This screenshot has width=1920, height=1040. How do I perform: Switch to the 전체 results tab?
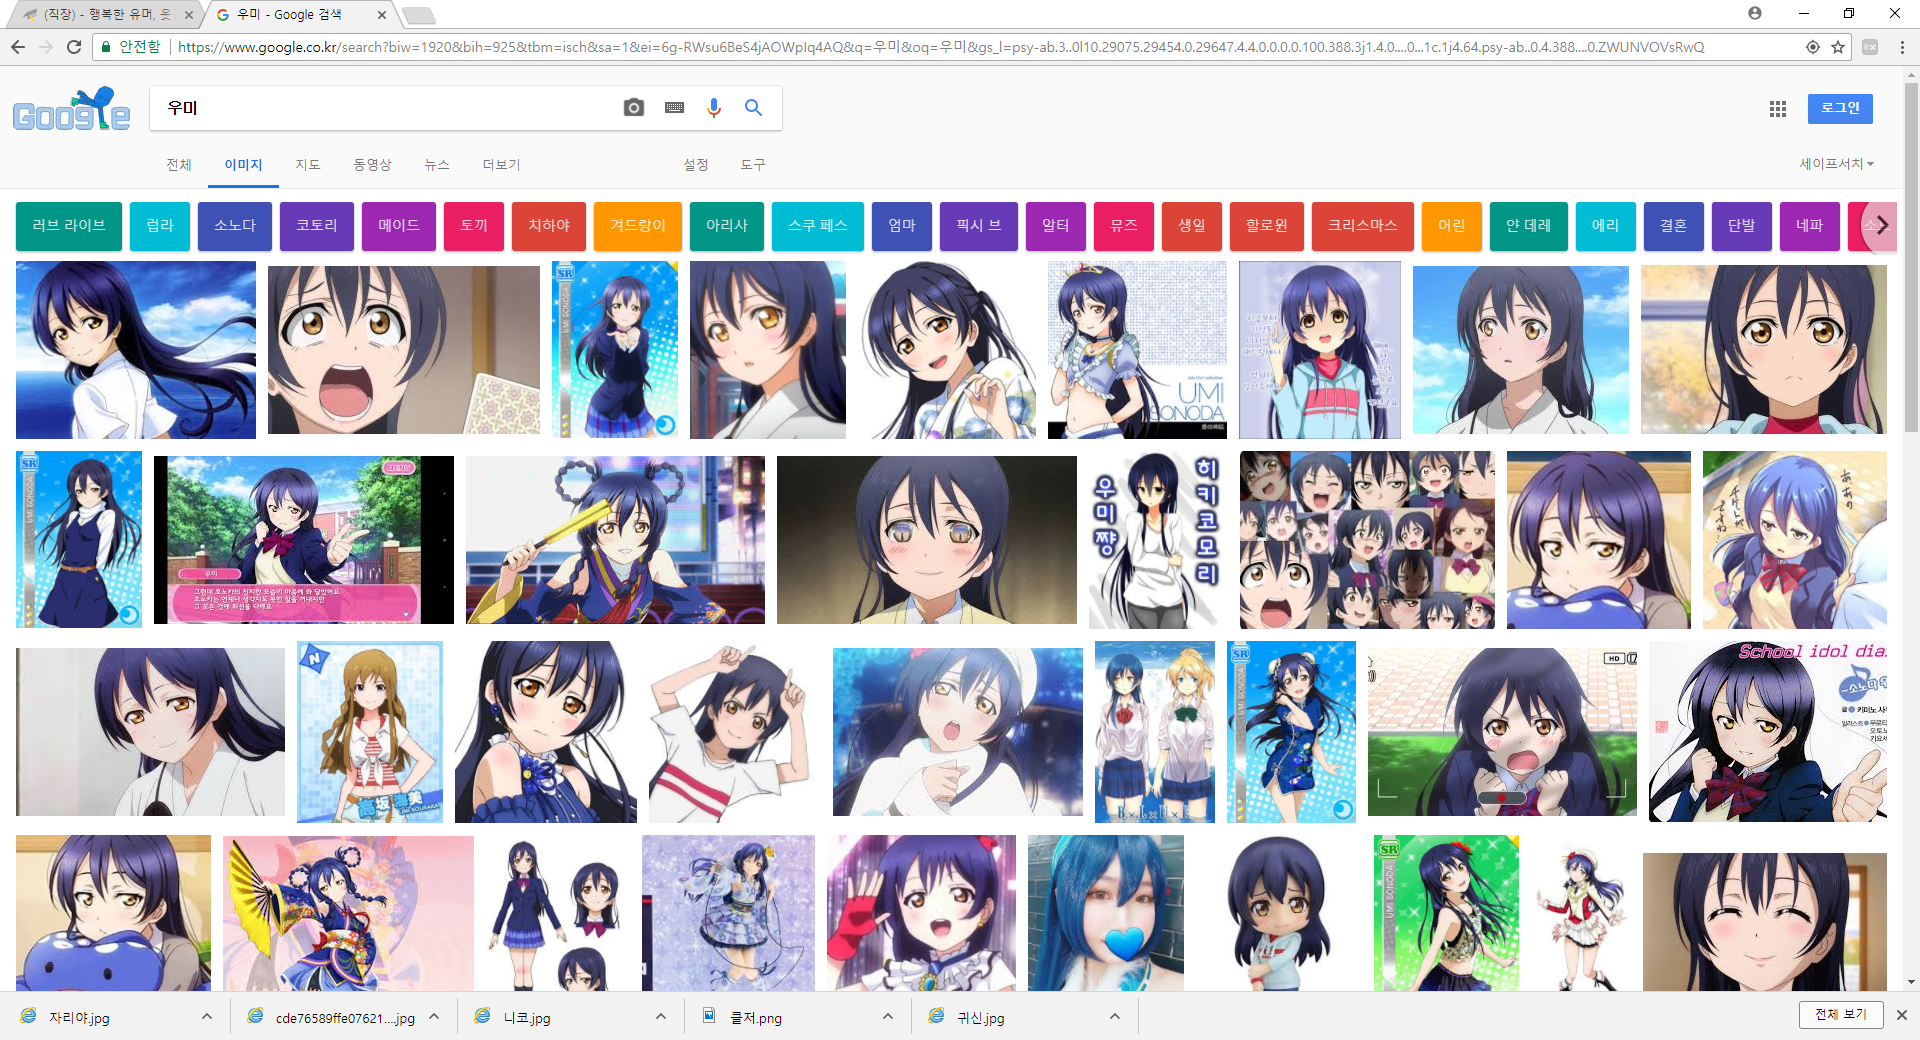179,165
